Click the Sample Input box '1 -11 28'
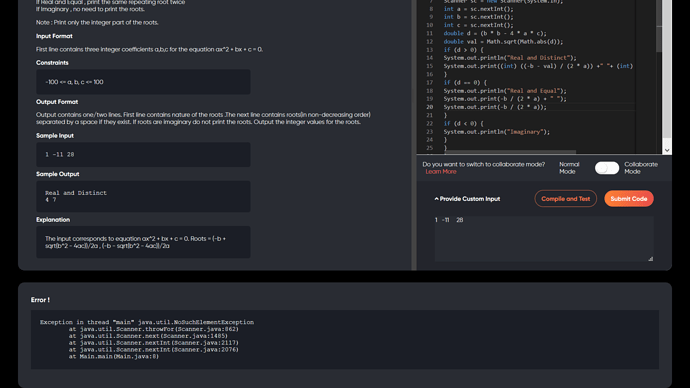The width and height of the screenshot is (690, 388). pyautogui.click(x=143, y=154)
